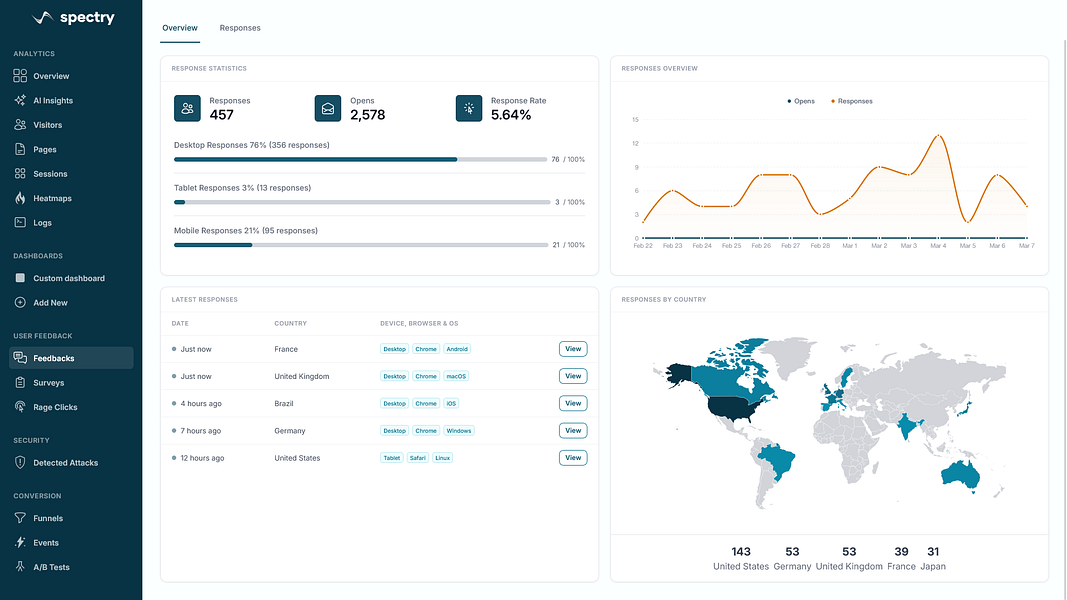The height and width of the screenshot is (600, 1067).
Task: View the United States tablet response
Action: point(573,458)
